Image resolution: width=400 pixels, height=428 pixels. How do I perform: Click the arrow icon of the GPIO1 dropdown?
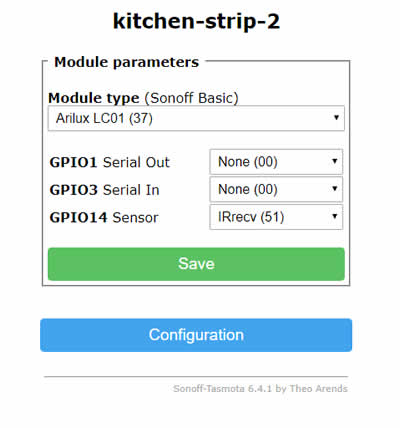click(x=334, y=161)
